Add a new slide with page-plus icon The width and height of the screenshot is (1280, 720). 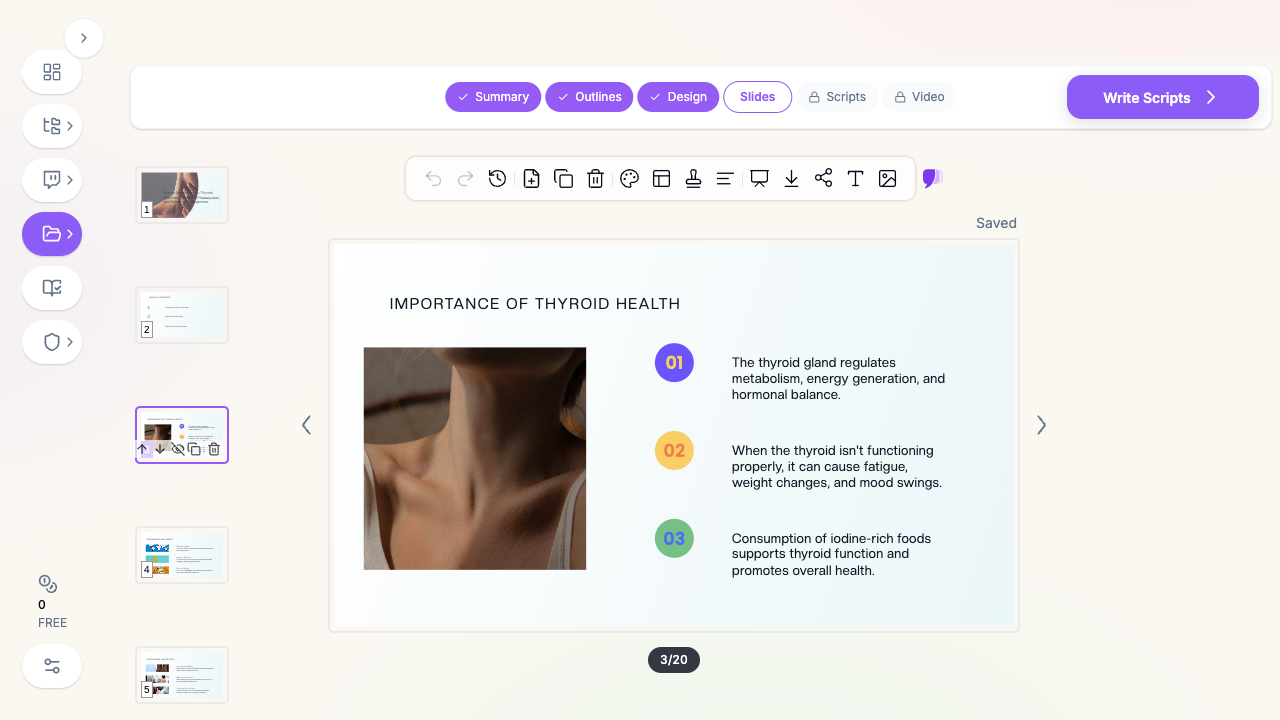click(x=531, y=179)
